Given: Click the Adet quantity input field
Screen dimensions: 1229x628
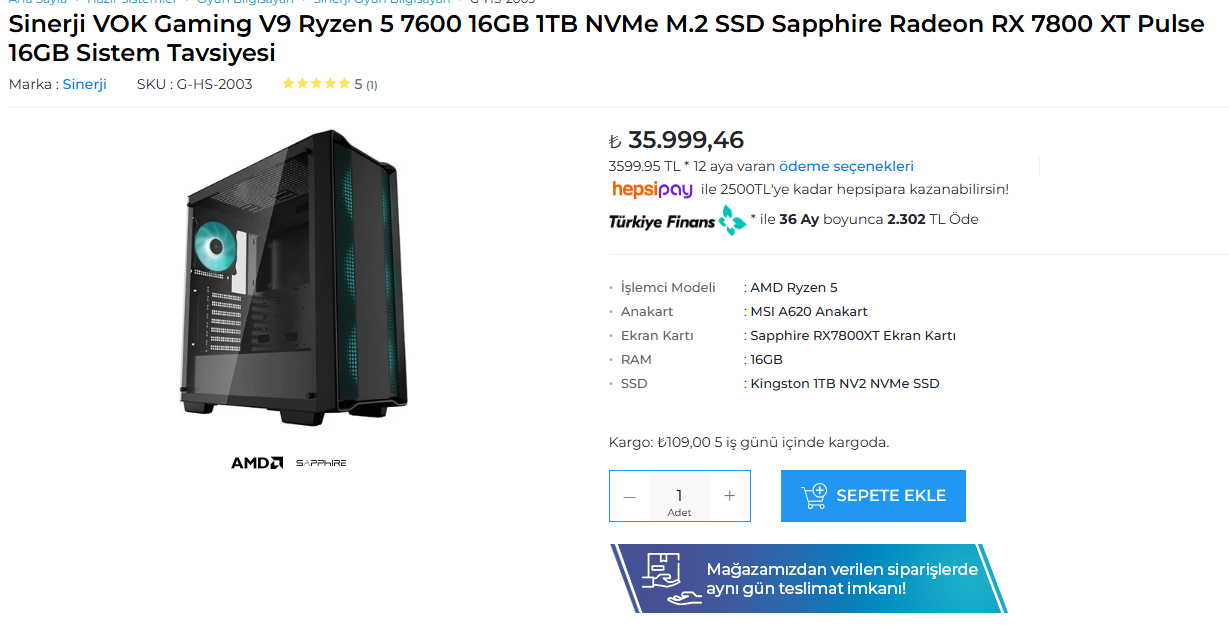Looking at the screenshot, I should click(x=679, y=496).
